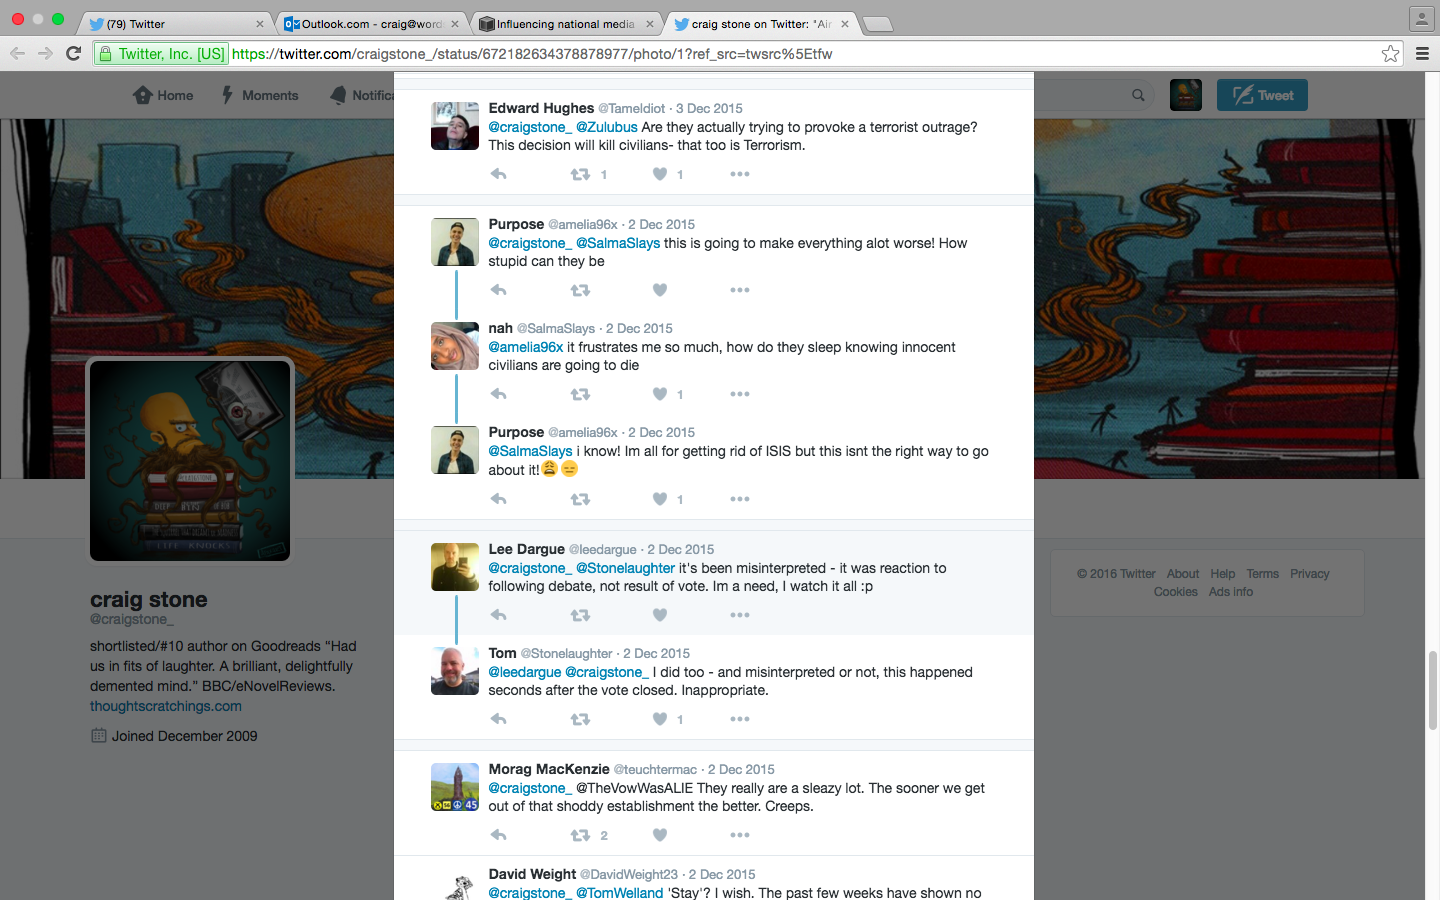Open thoughtscratchings.com profile link

coord(166,706)
